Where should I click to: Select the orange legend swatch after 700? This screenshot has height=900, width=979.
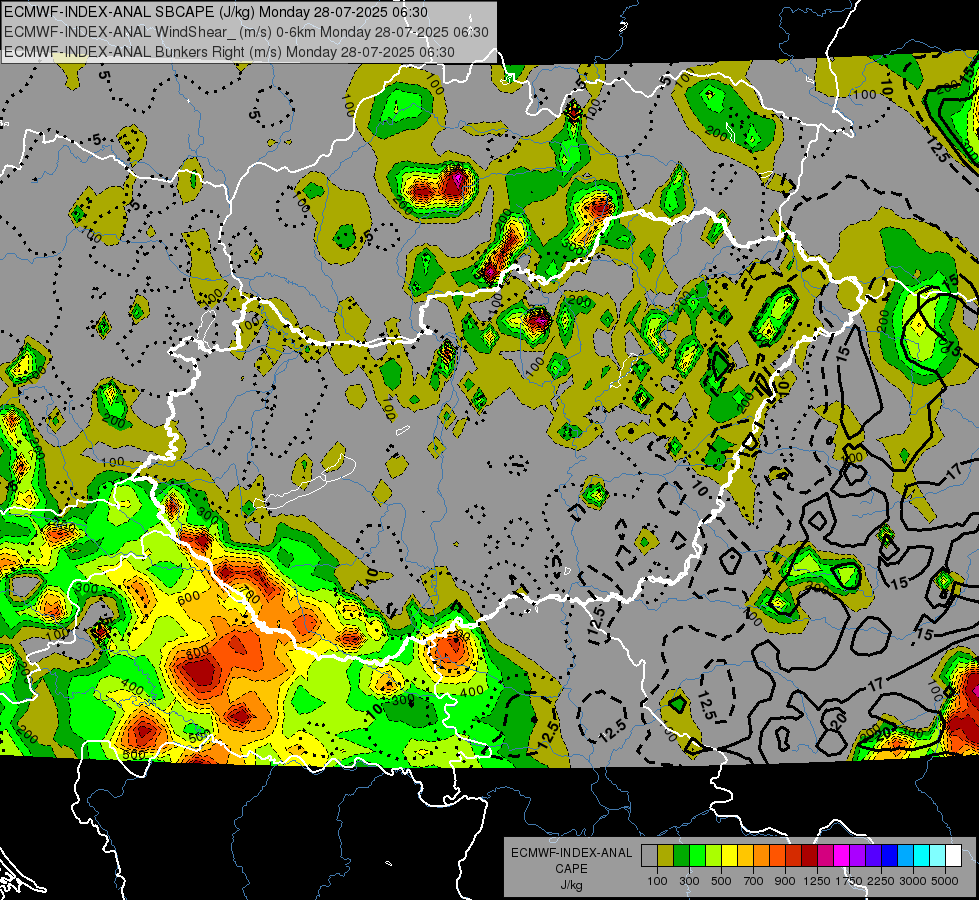pyautogui.click(x=761, y=856)
